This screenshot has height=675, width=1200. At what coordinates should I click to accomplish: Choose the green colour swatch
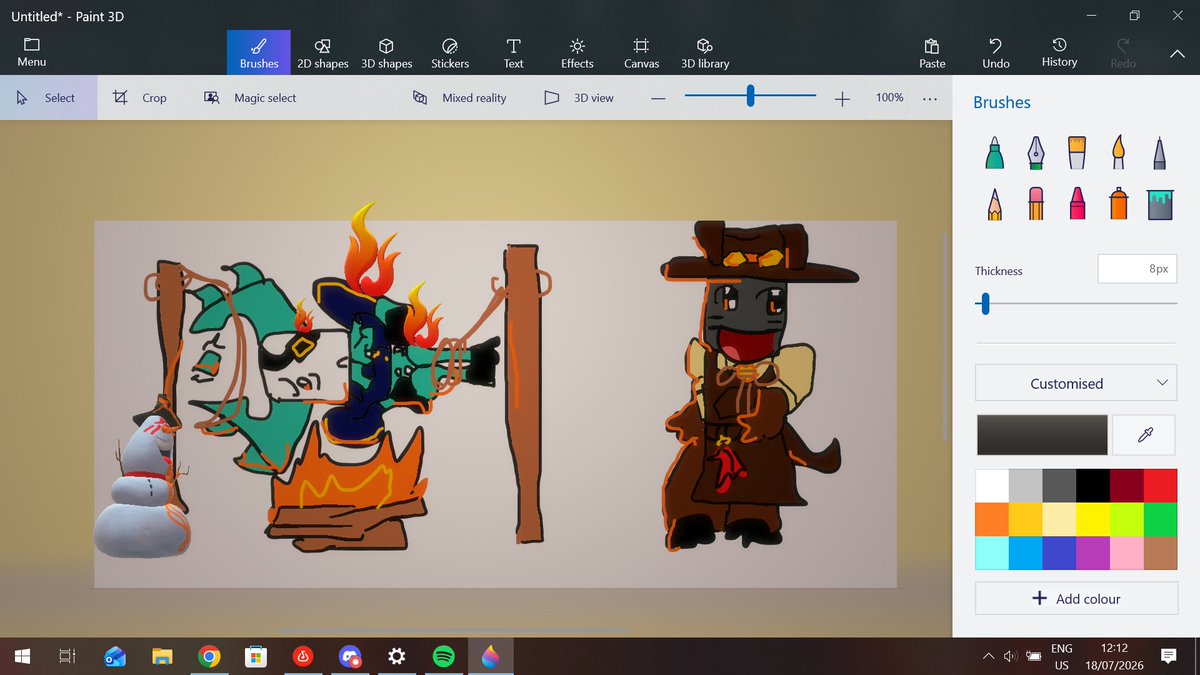pyautogui.click(x=1160, y=520)
